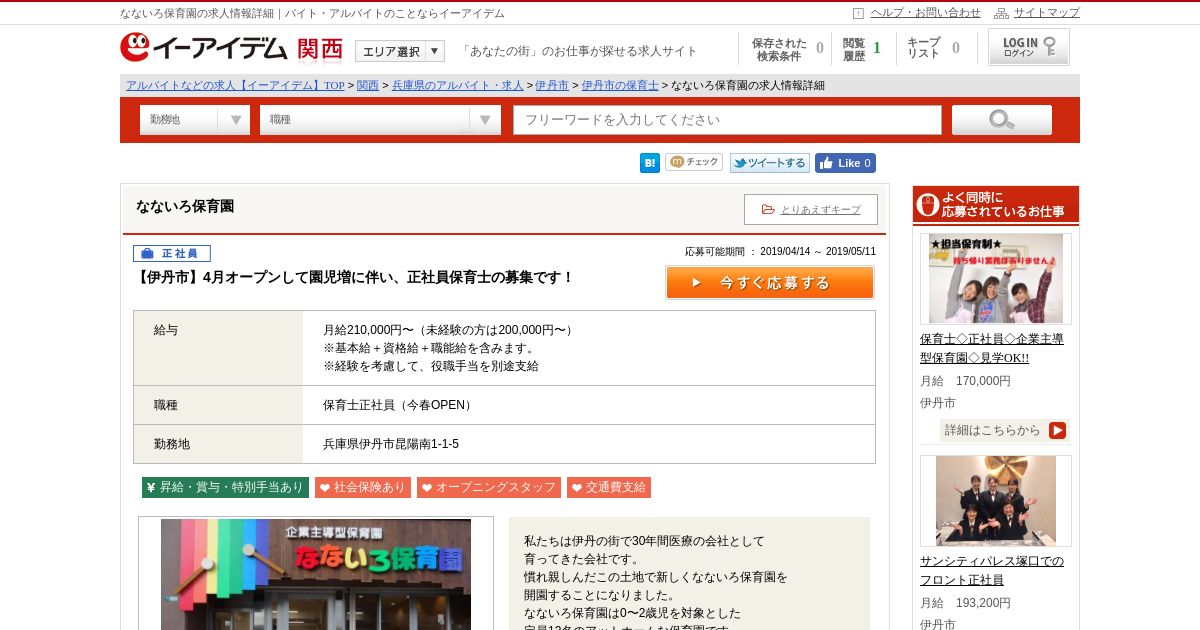1200x630 pixels.
Task: Open 伊丹市の保育士 breadcrumb link
Action: (x=620, y=85)
